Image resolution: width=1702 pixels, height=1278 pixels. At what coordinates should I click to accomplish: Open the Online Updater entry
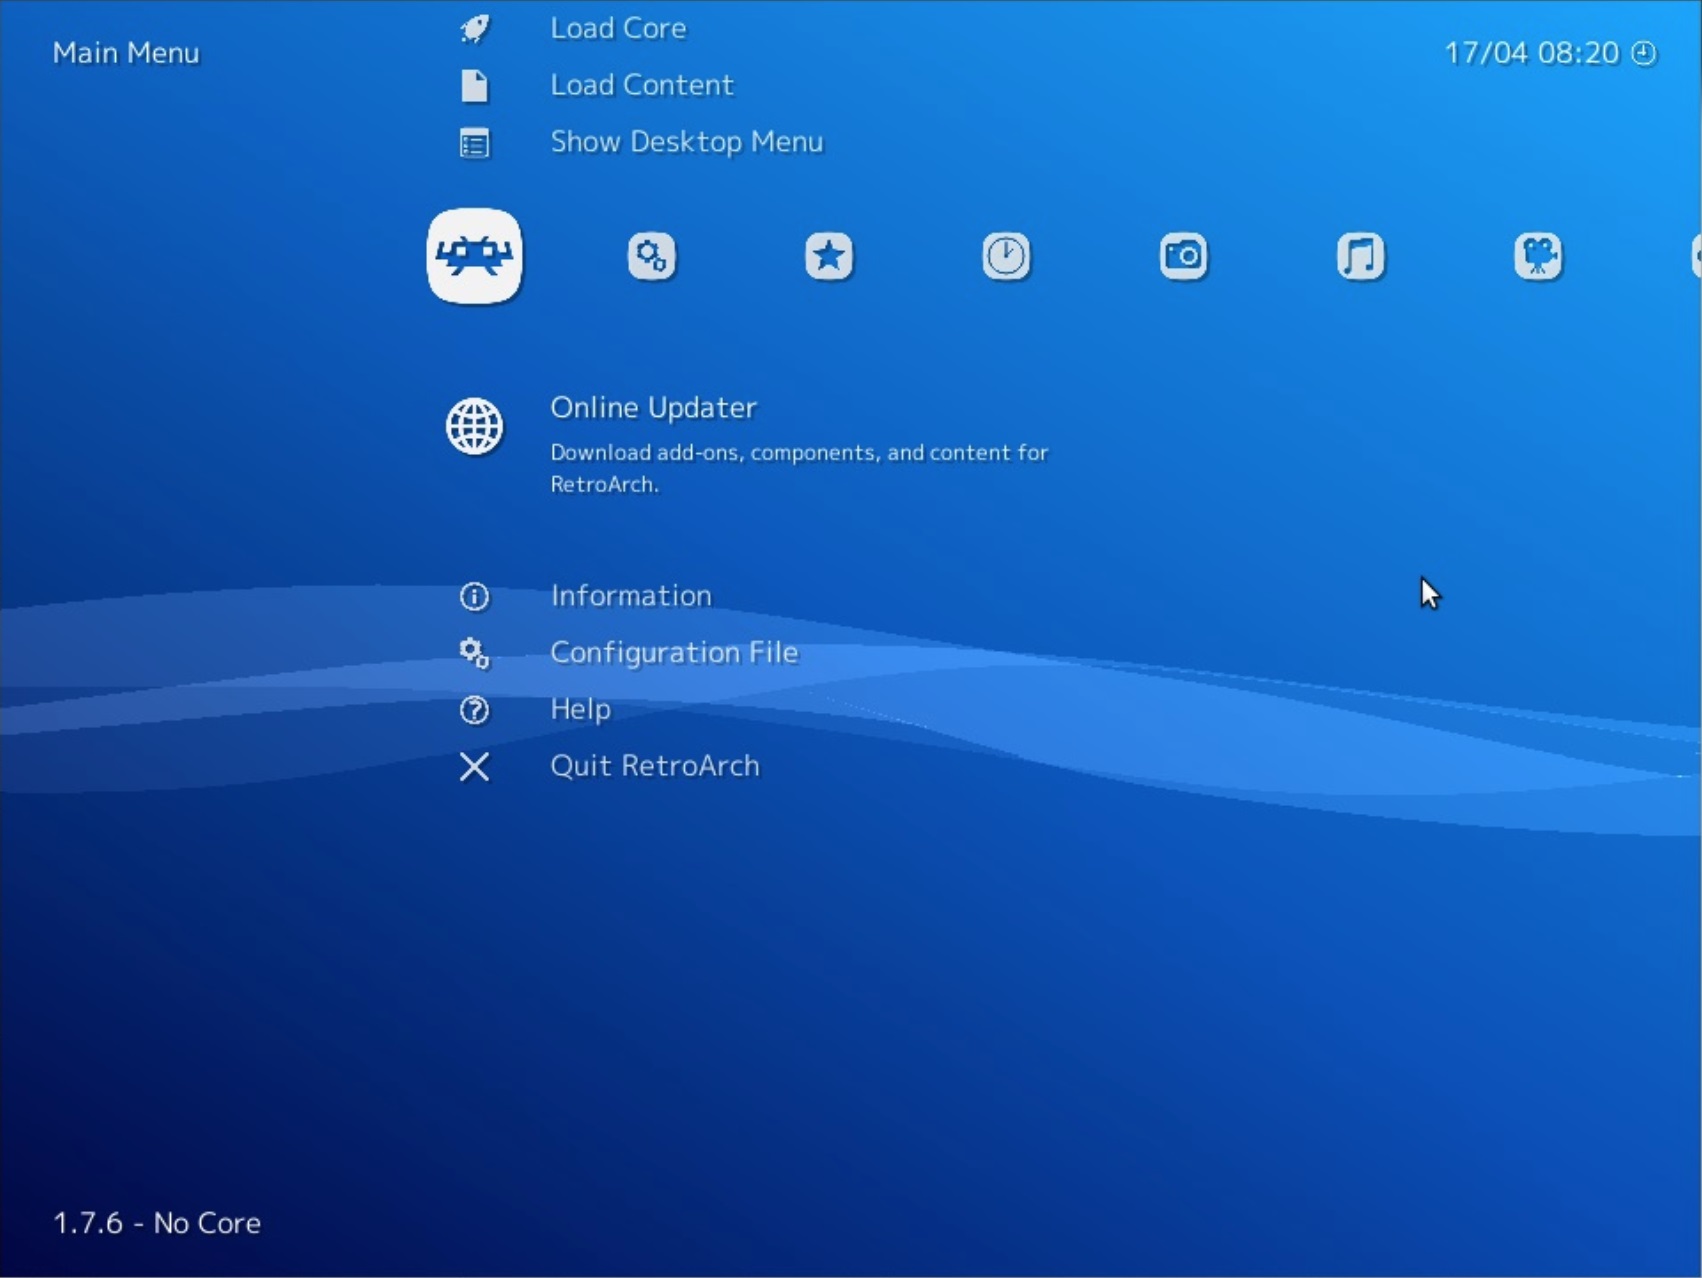tap(653, 408)
